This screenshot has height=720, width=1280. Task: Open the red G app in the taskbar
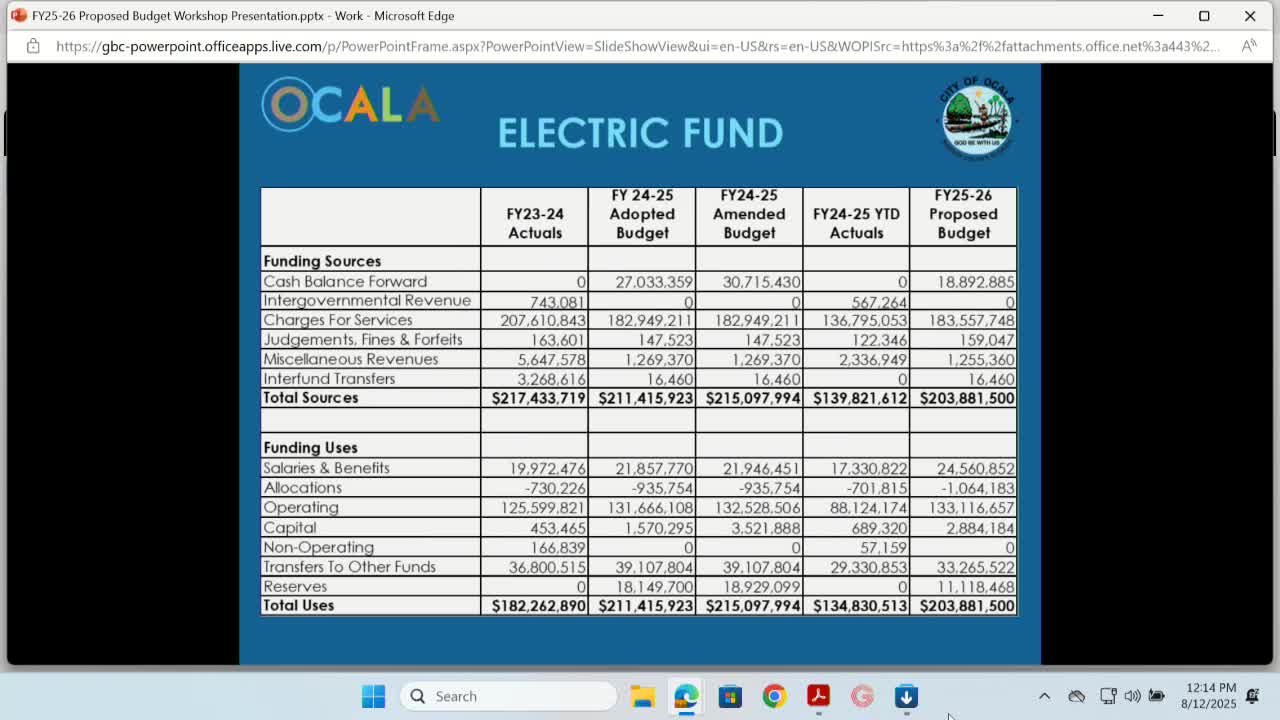[862, 696]
